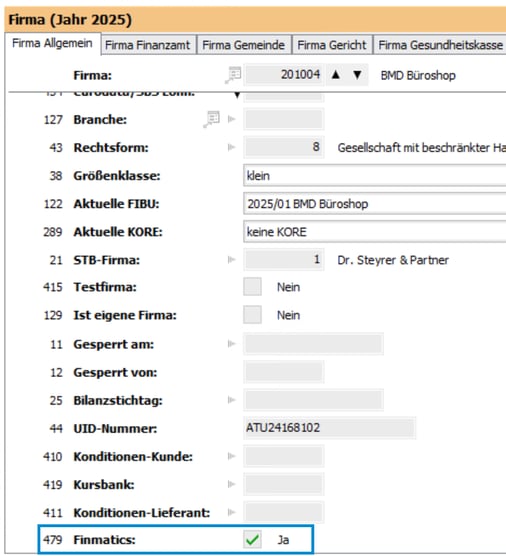The image size is (506, 556).
Task: Tick the Ist eigene Firma checkbox
Action: (252, 315)
